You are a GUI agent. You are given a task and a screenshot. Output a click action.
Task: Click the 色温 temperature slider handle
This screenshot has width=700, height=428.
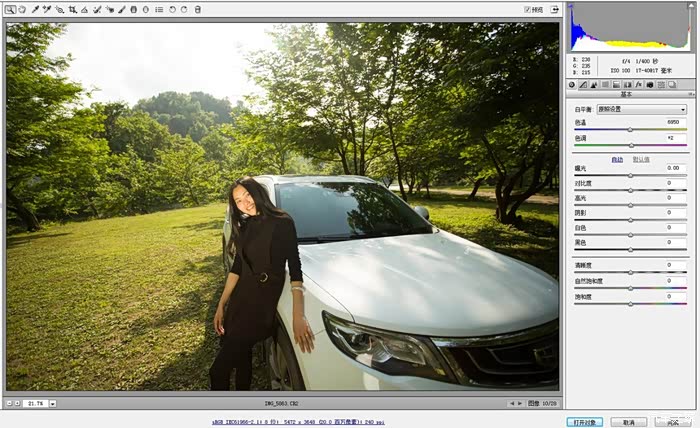pos(630,129)
